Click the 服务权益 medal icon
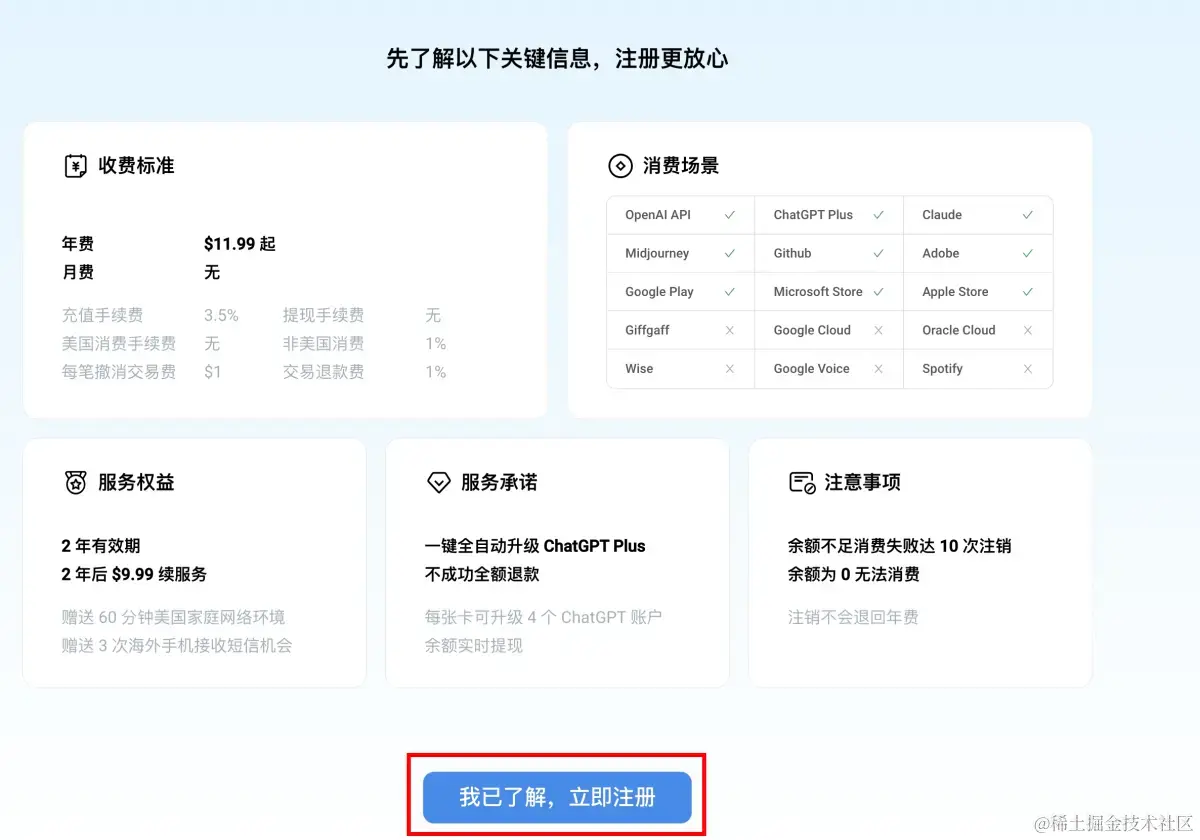This screenshot has height=840, width=1200. 76,483
